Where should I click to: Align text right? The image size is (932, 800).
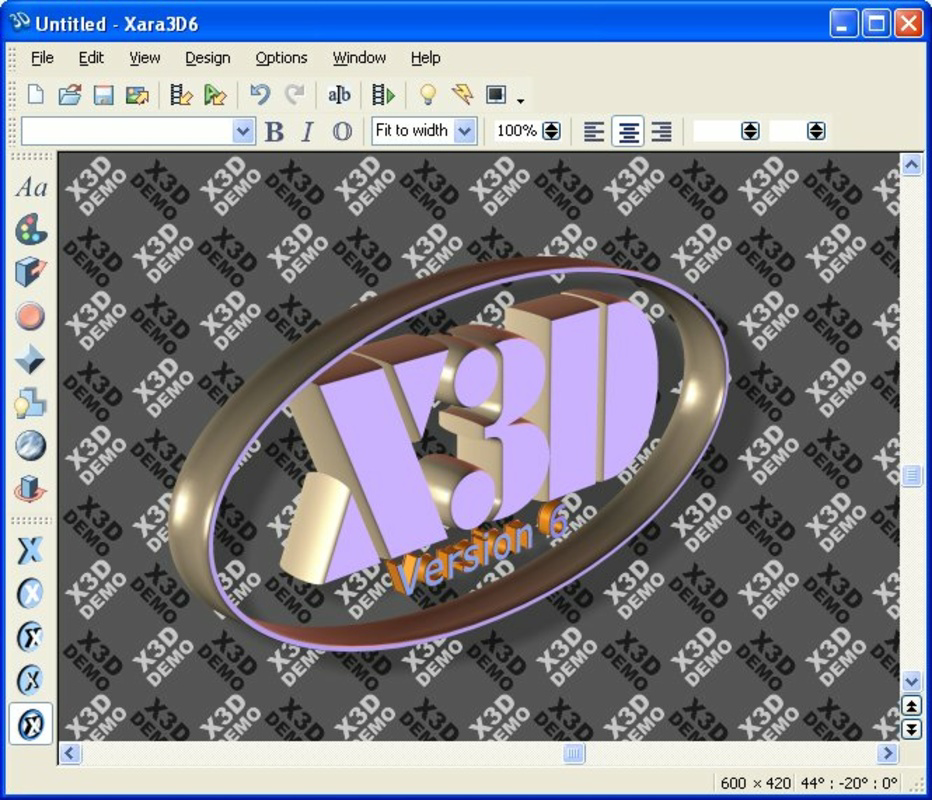pyautogui.click(x=662, y=131)
